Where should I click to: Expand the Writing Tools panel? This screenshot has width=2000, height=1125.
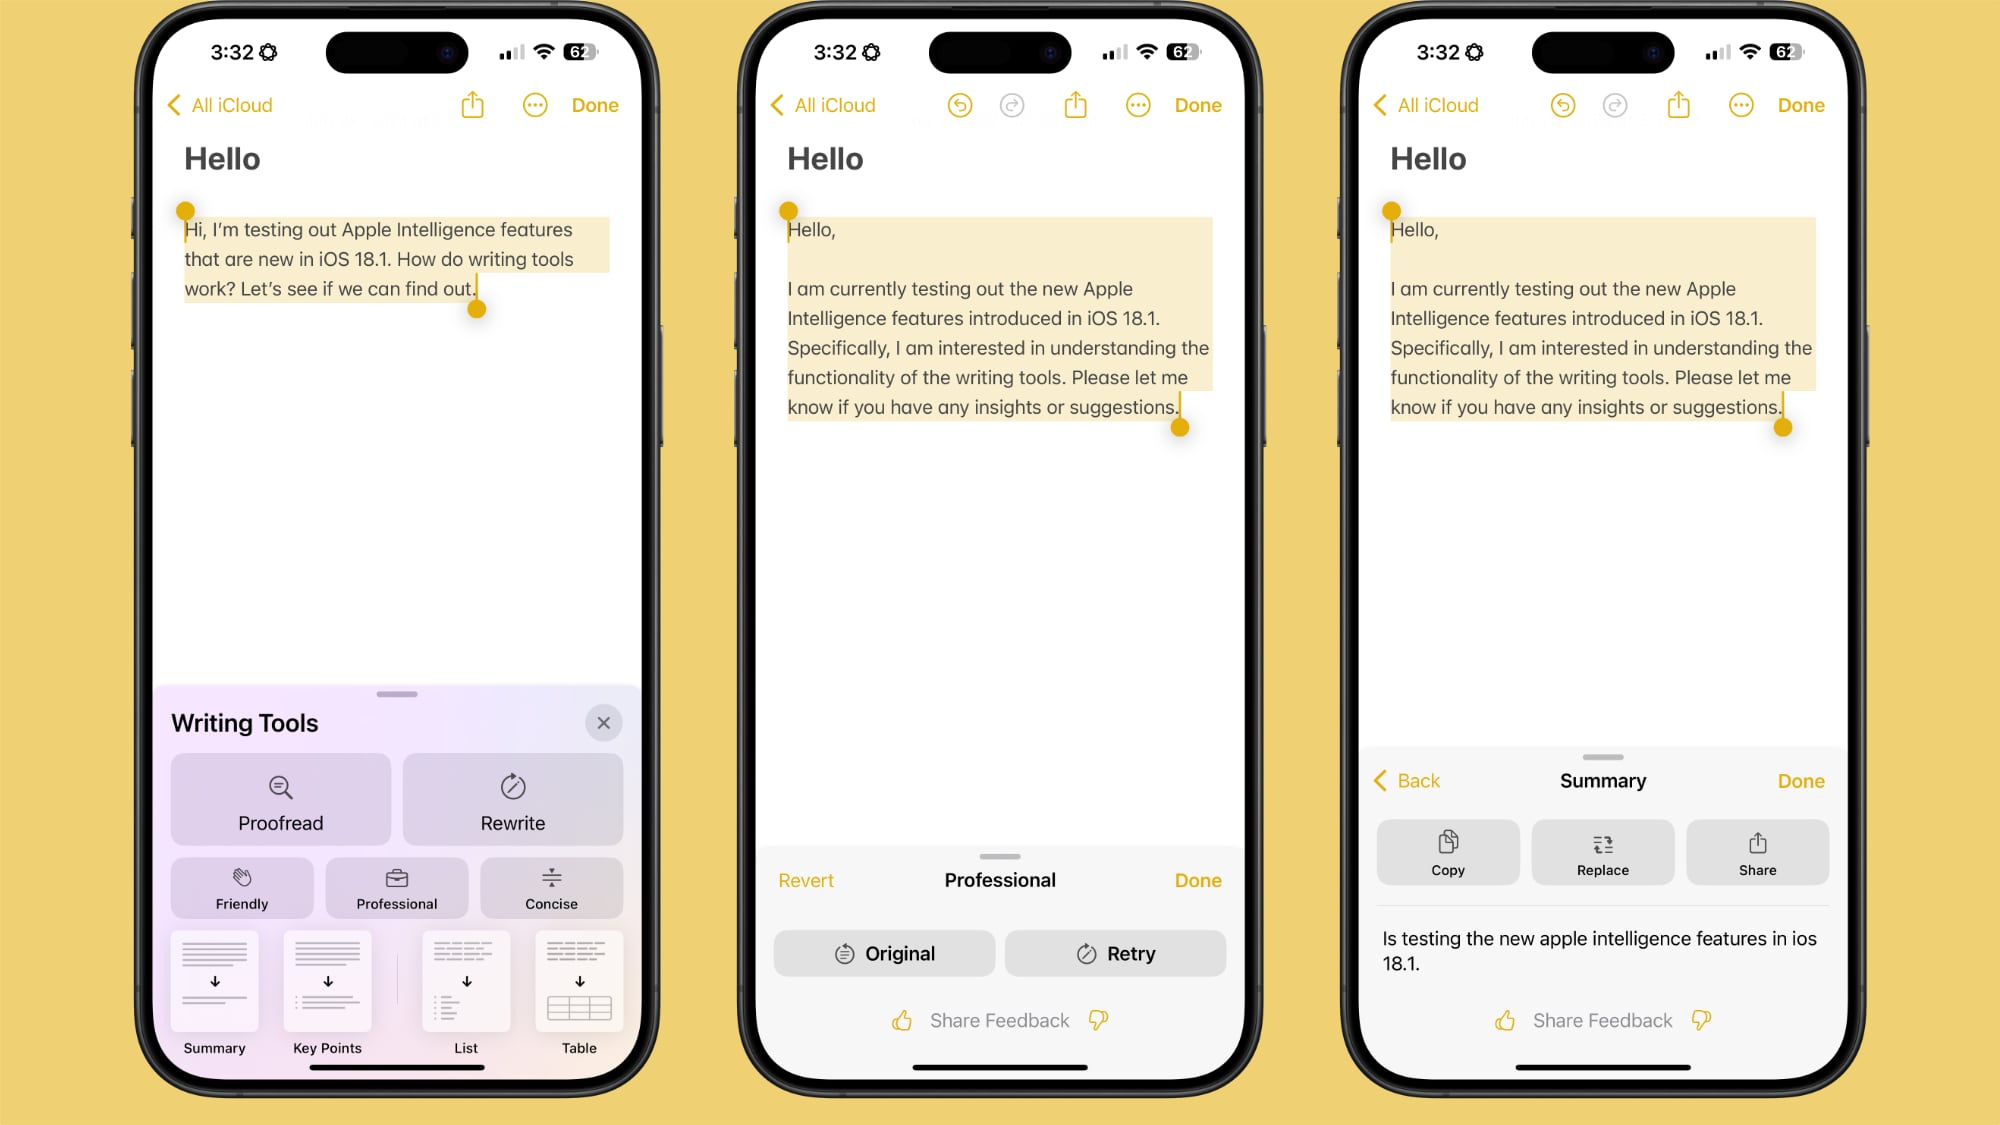(396, 694)
